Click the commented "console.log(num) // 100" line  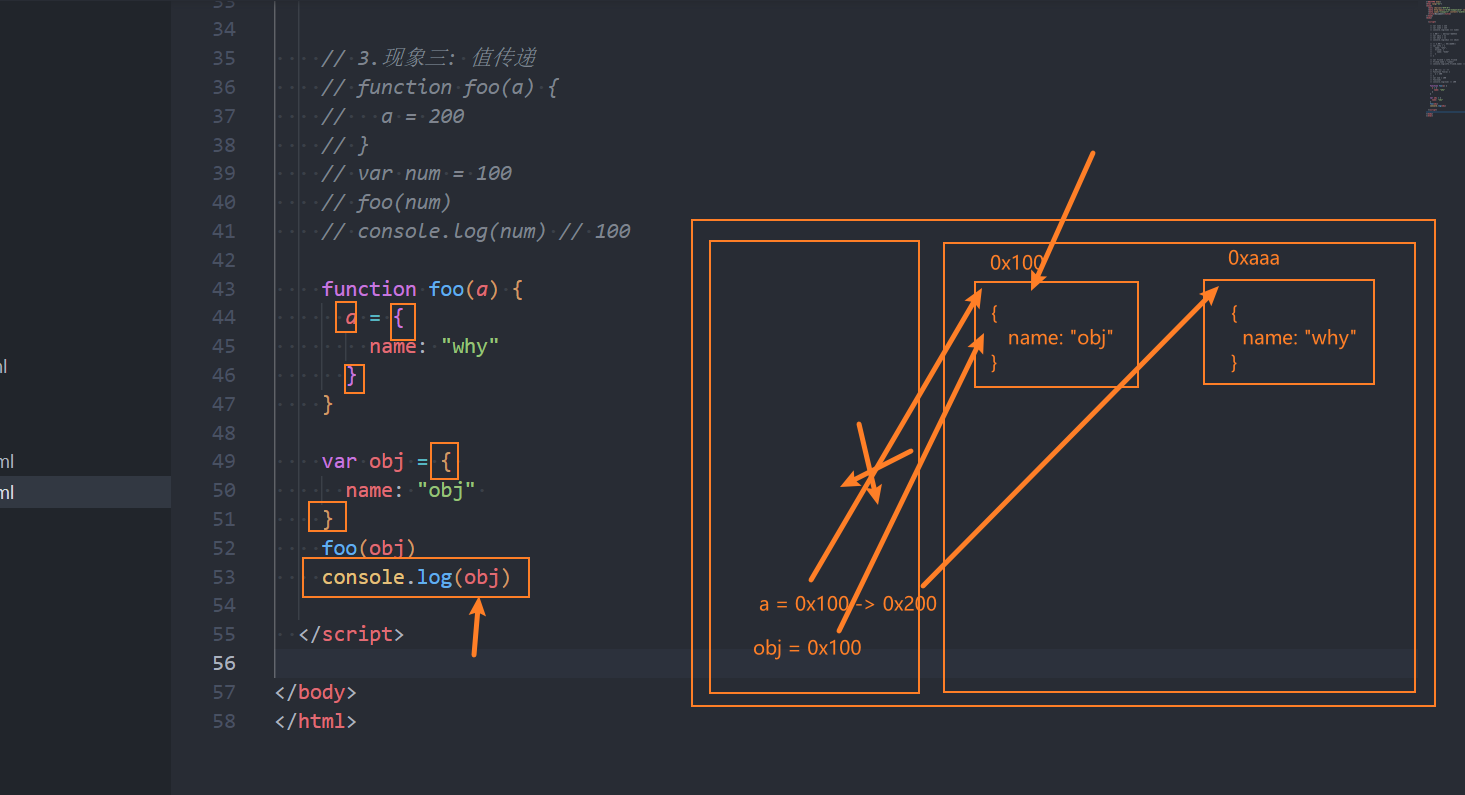476,231
